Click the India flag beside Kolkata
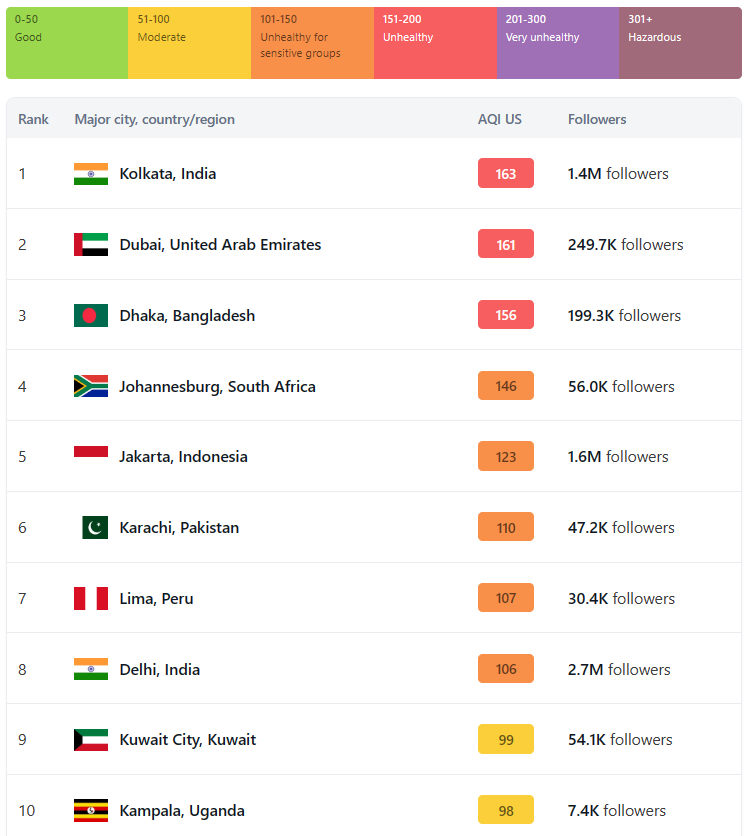The height and width of the screenshot is (836, 749). point(91,174)
